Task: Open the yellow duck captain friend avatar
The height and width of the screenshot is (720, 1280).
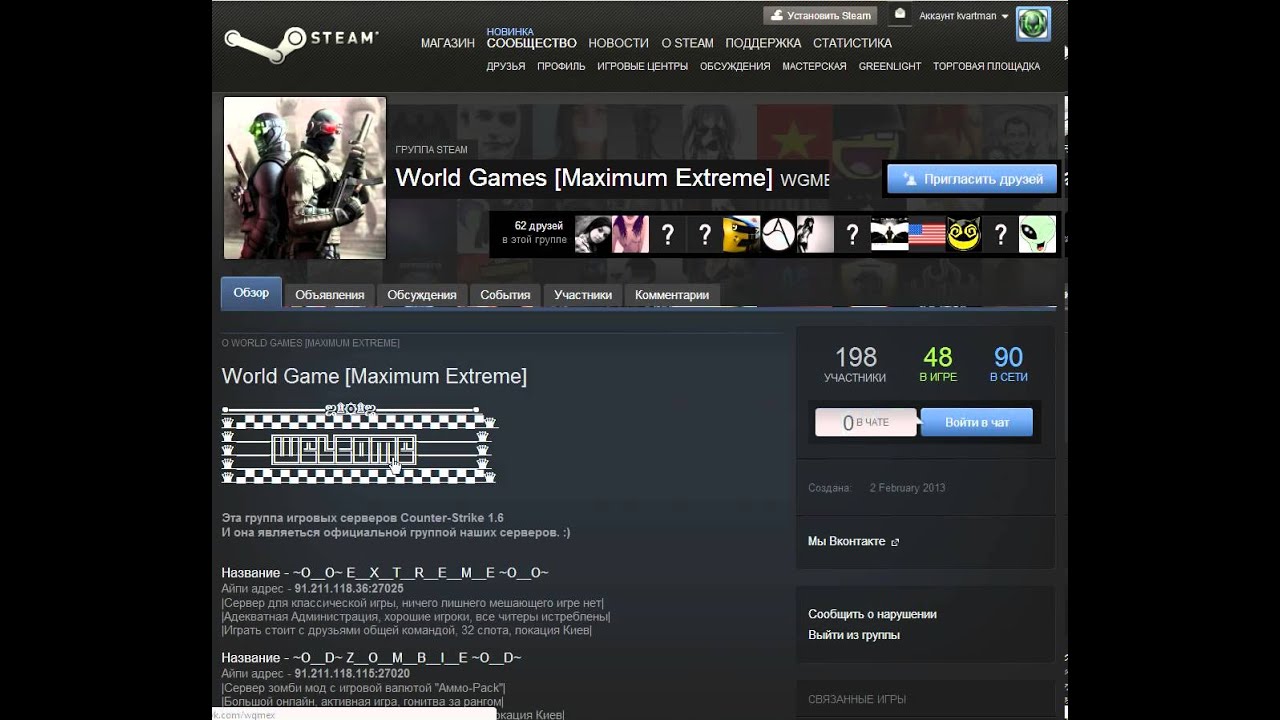Action: tap(741, 234)
